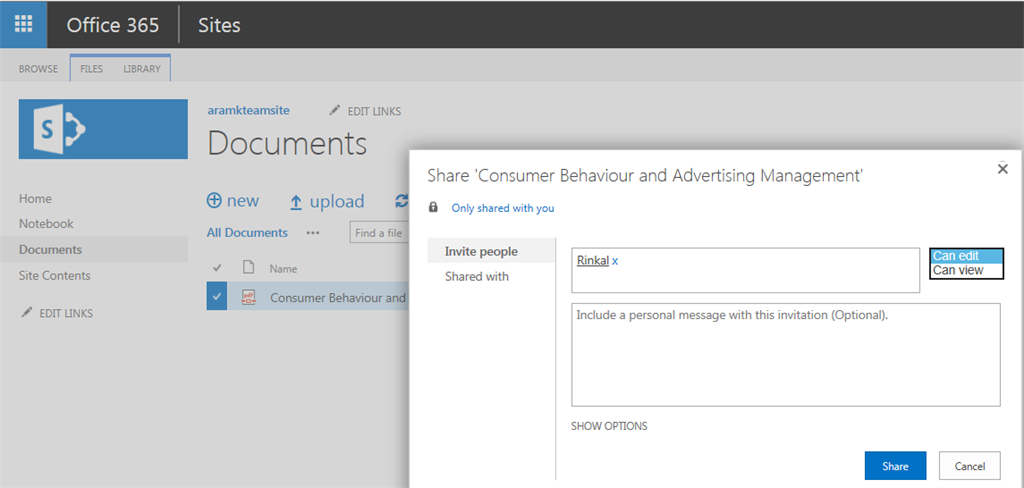Image resolution: width=1024 pixels, height=488 pixels.
Task: Expand SHOW OPTIONS in share dialog
Action: (609, 426)
